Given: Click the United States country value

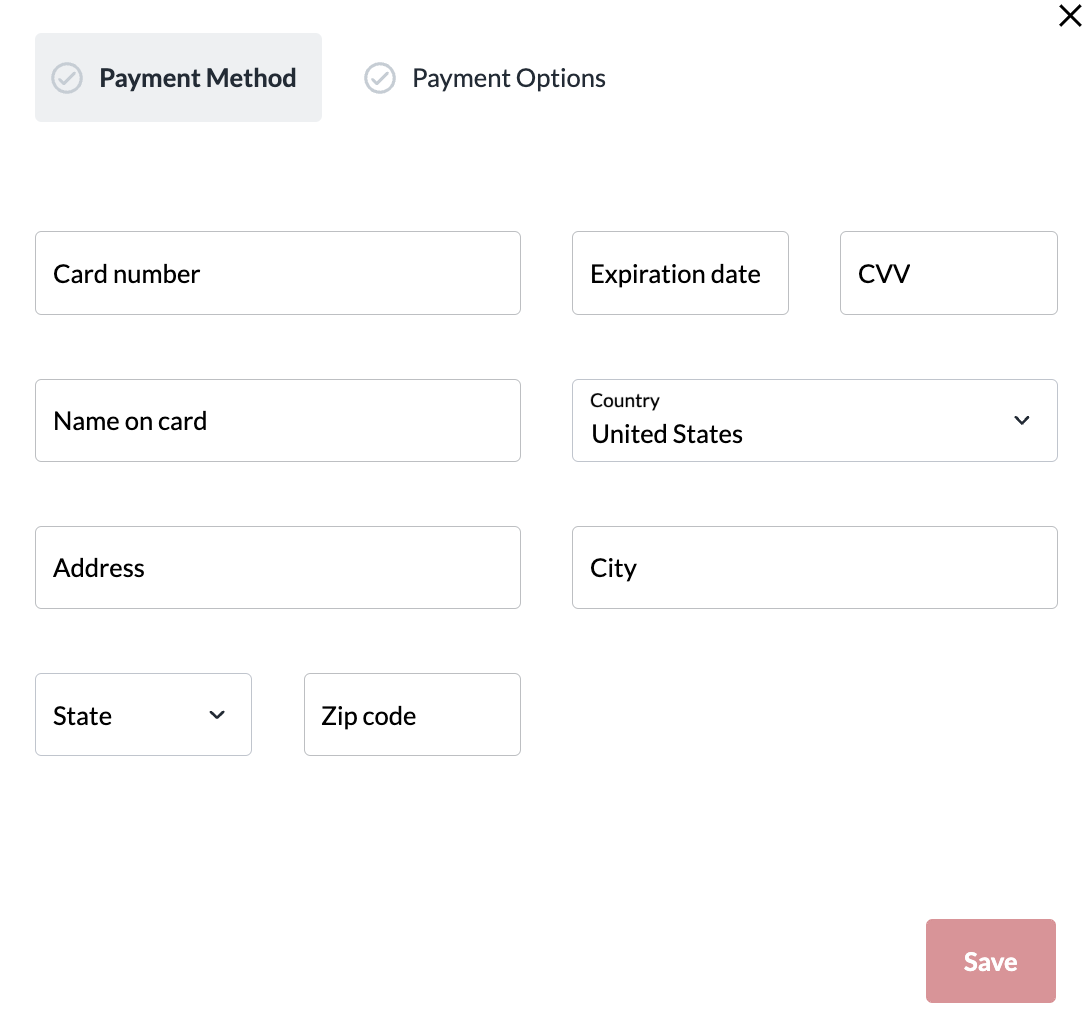Looking at the screenshot, I should [667, 434].
